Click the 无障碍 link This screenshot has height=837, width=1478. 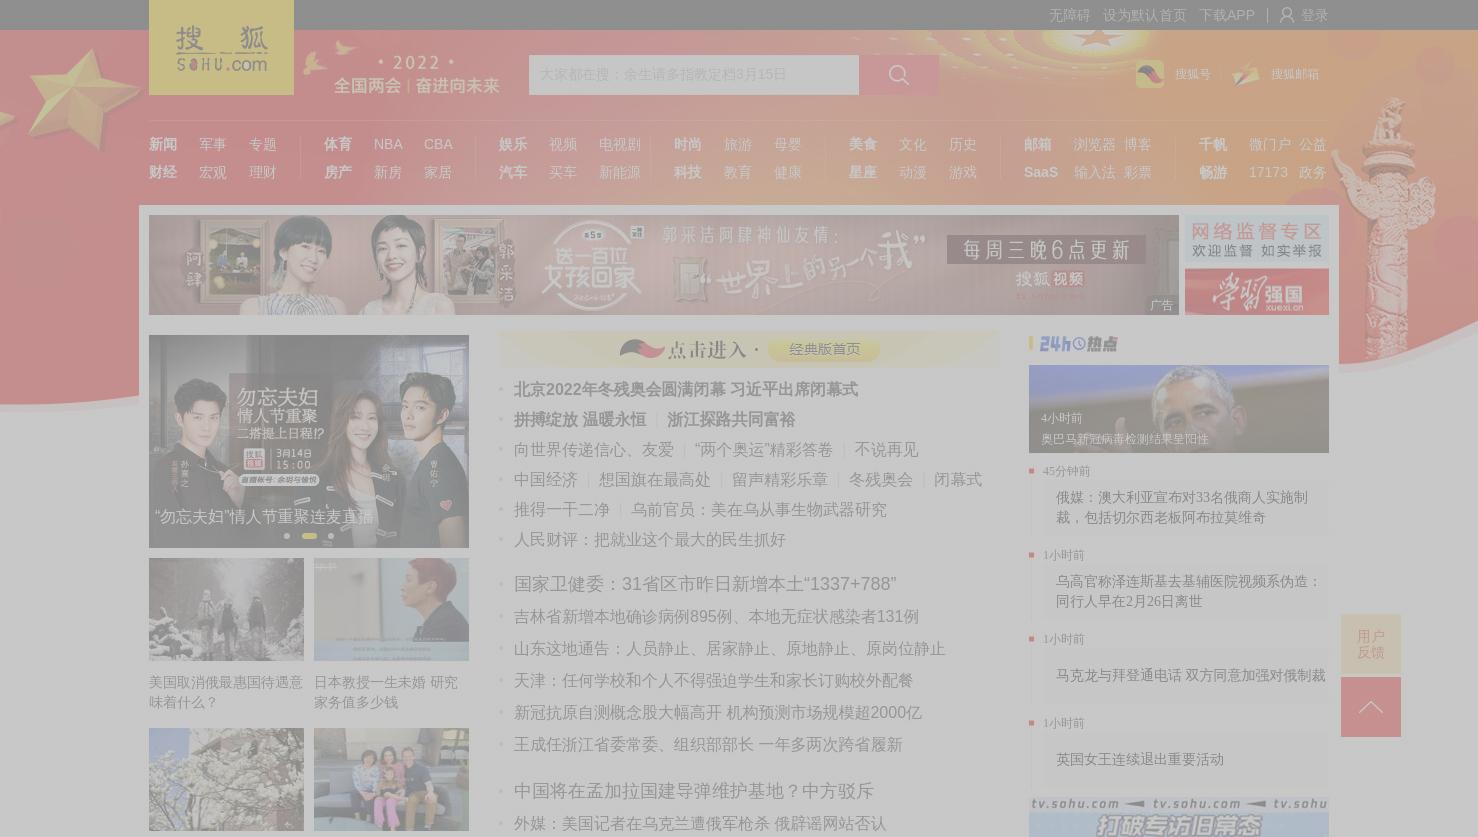(x=1069, y=15)
